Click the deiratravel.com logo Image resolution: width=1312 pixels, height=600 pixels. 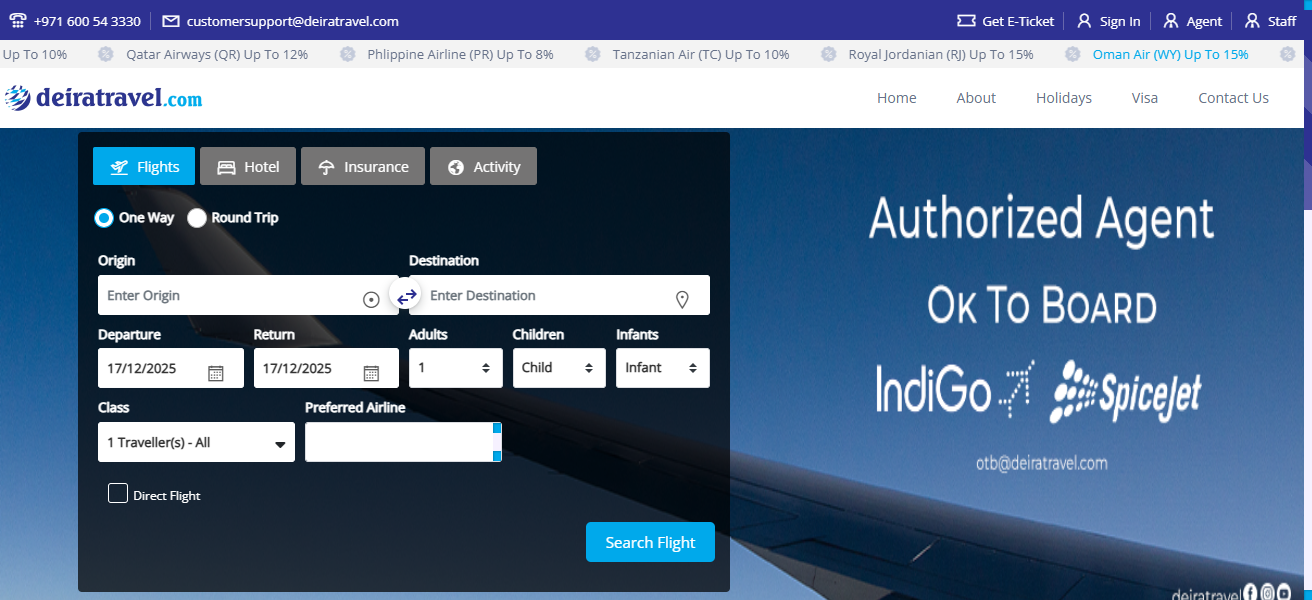click(x=104, y=98)
